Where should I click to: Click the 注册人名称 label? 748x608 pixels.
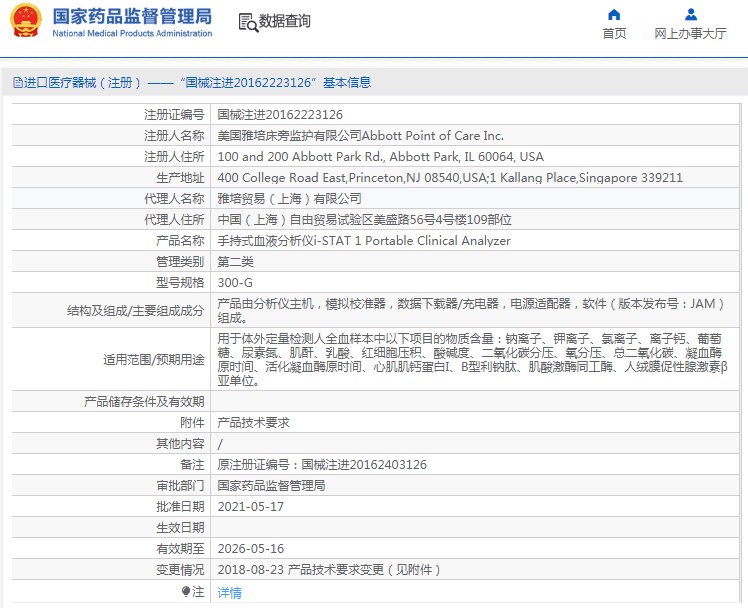[174, 135]
